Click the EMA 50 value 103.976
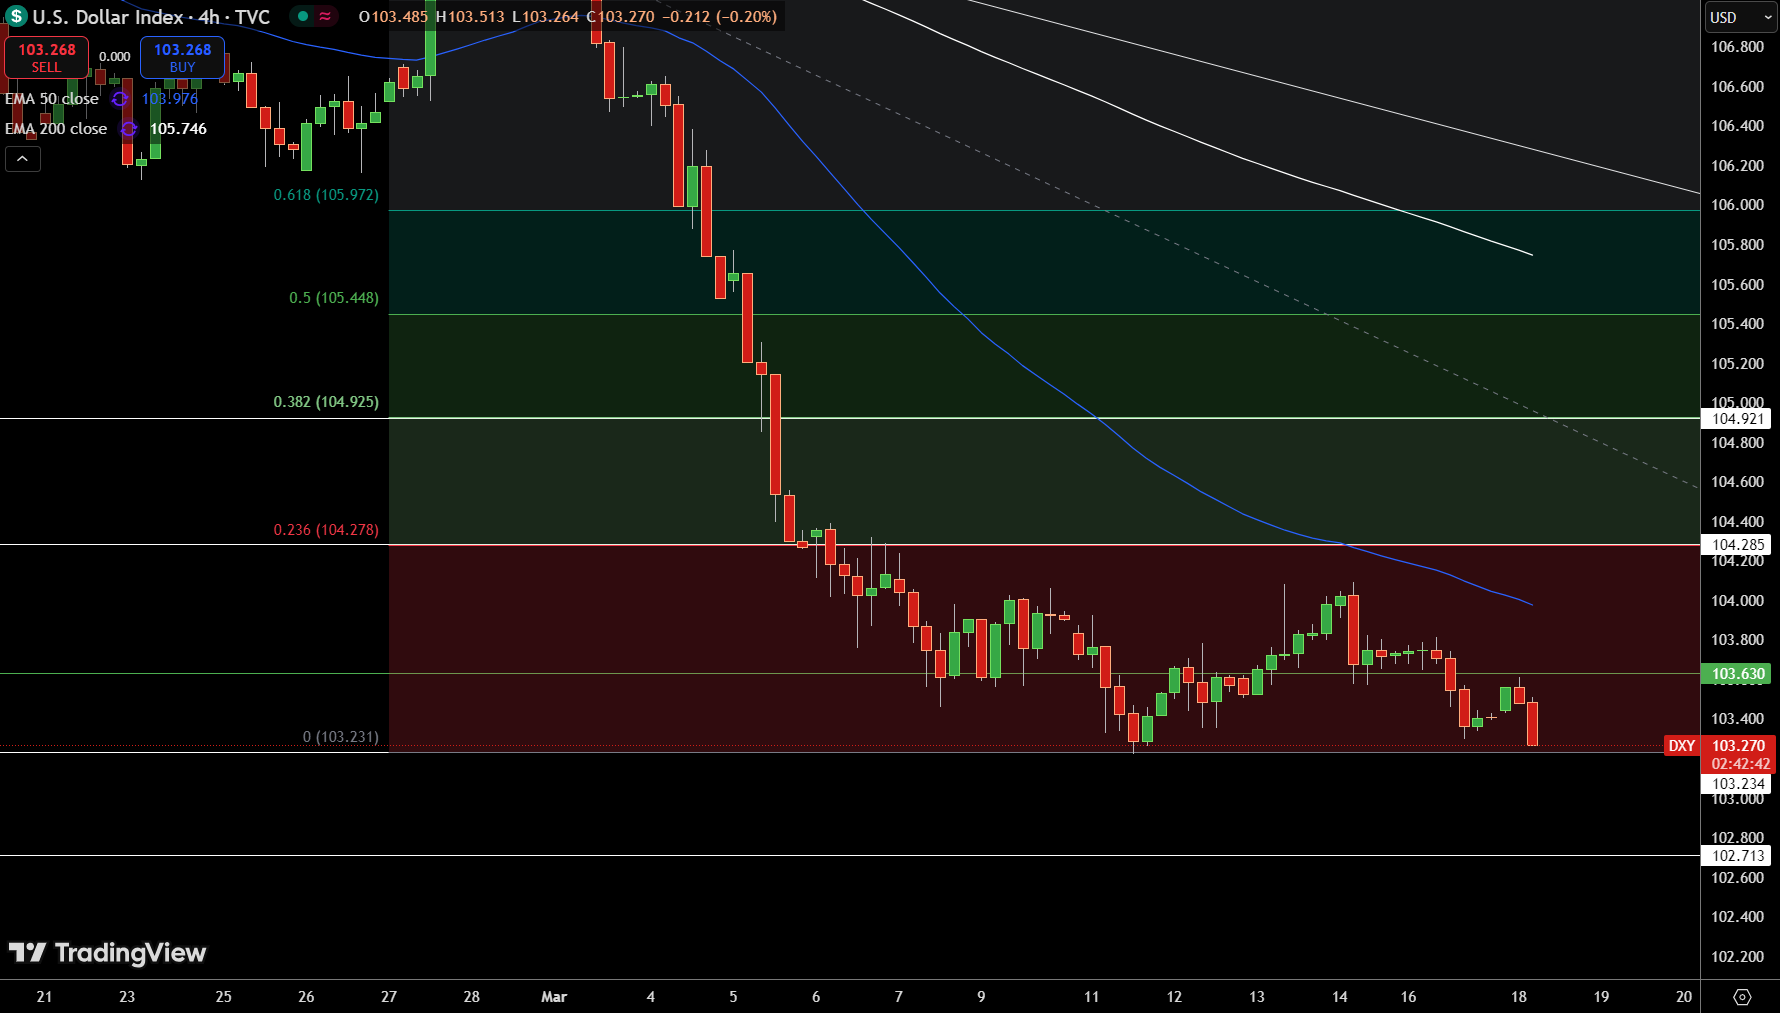This screenshot has width=1780, height=1013. tap(170, 99)
